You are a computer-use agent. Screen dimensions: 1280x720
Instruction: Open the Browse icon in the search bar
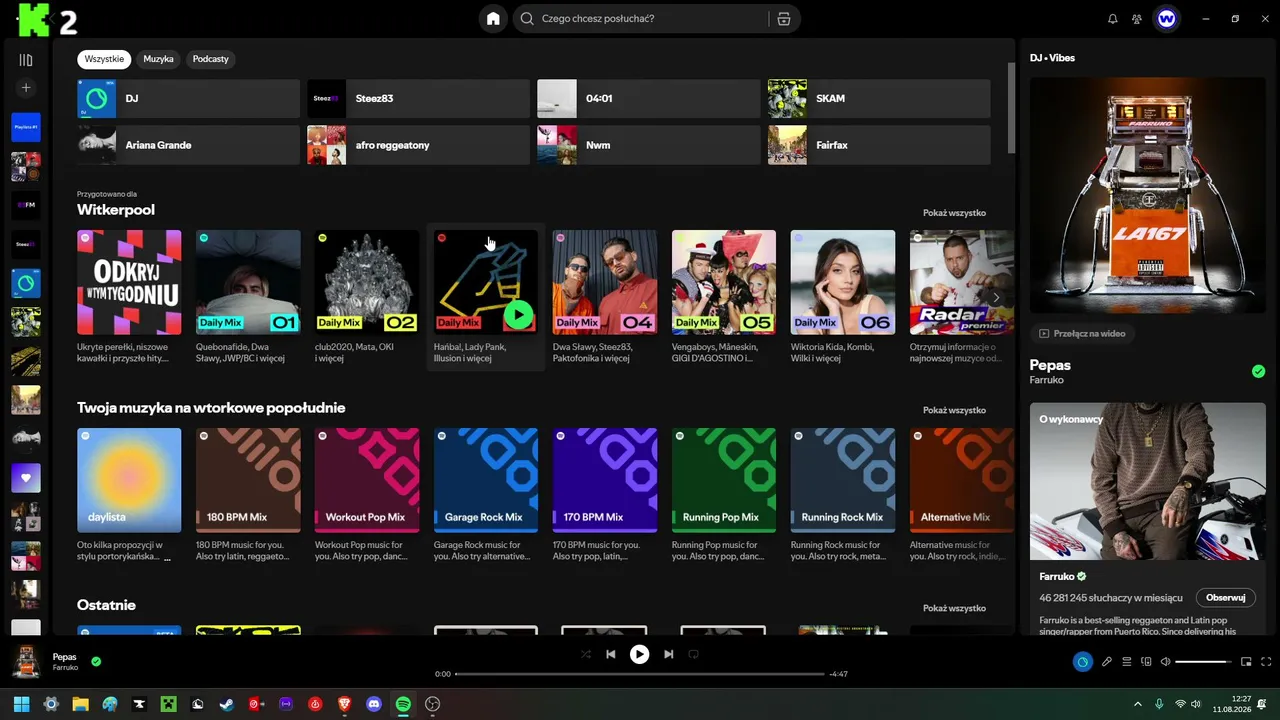[x=784, y=18]
